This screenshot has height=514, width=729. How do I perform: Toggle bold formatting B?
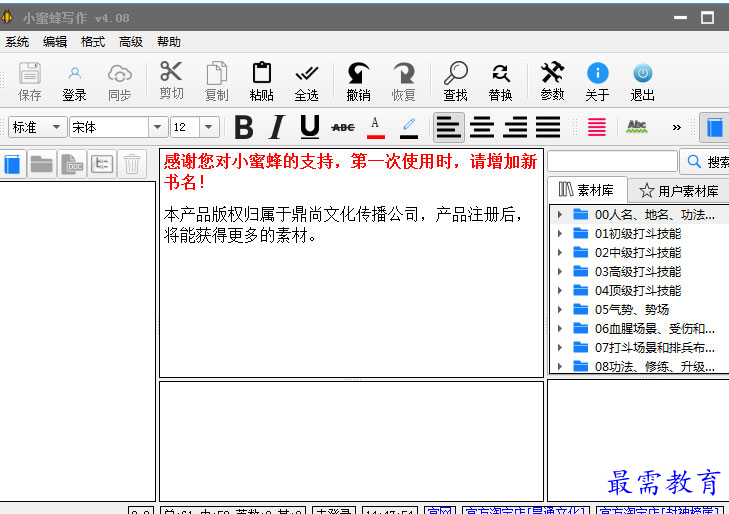244,127
